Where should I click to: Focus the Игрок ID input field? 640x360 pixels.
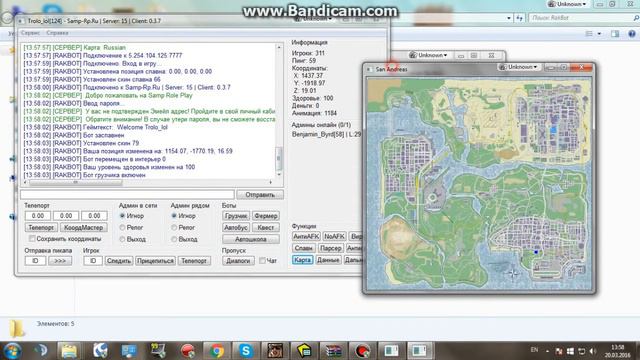(93, 260)
